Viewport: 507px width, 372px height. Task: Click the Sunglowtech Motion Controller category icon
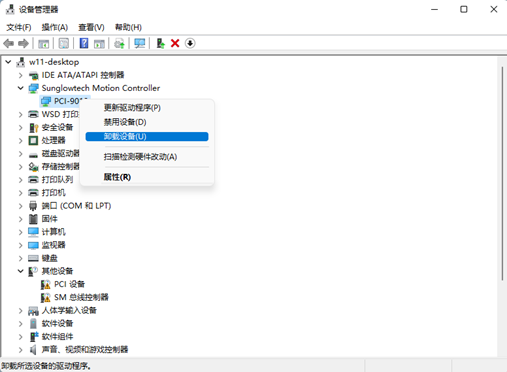tap(33, 88)
